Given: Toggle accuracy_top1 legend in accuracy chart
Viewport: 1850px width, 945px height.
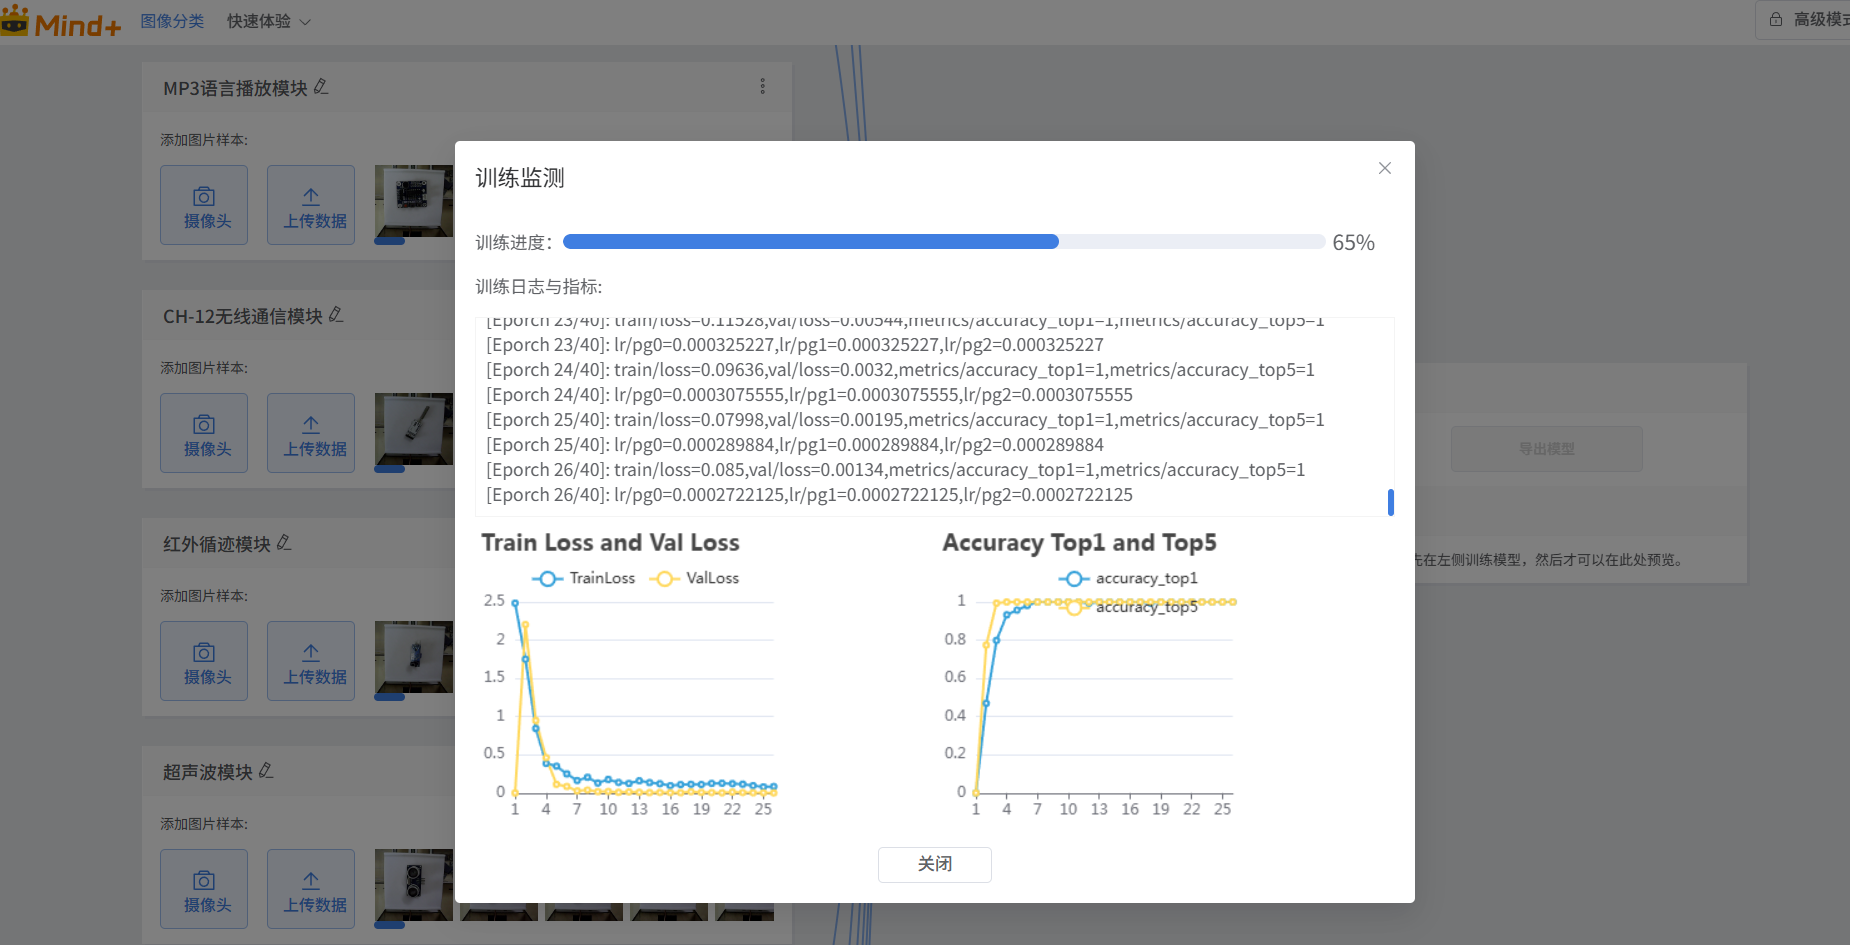Looking at the screenshot, I should point(1128,578).
